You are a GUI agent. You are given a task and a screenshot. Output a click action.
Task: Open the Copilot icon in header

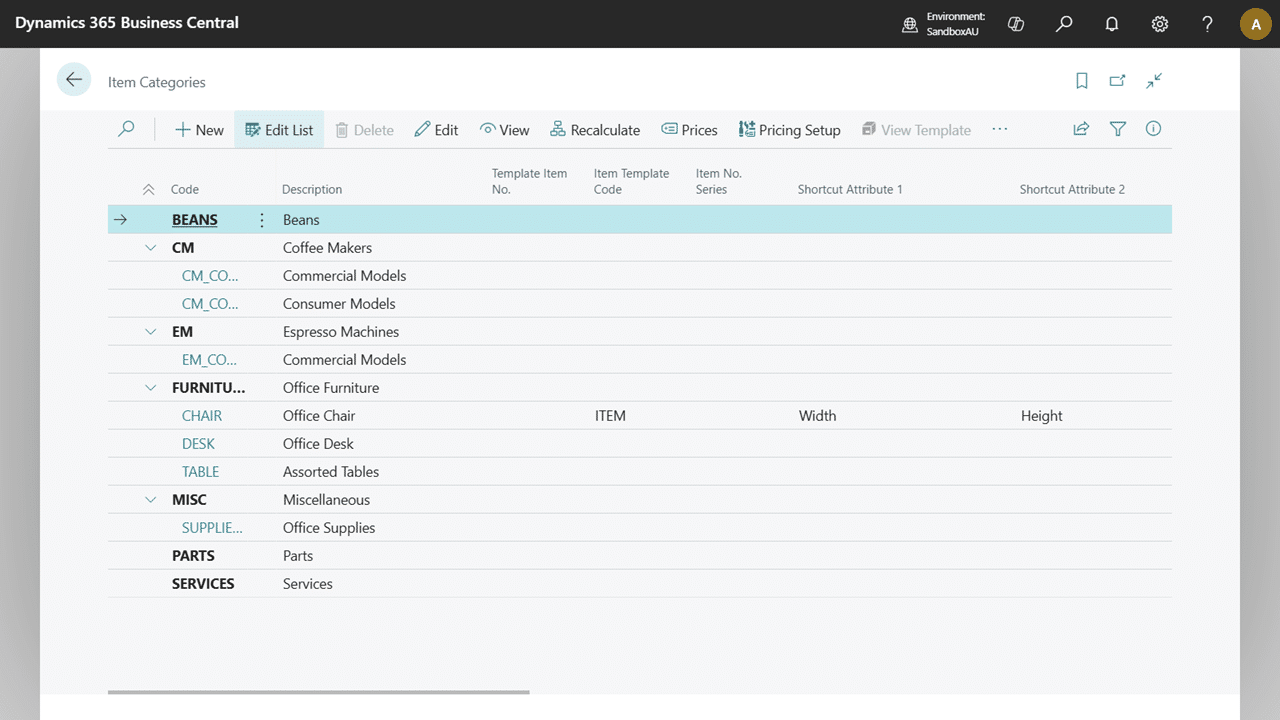[1016, 24]
